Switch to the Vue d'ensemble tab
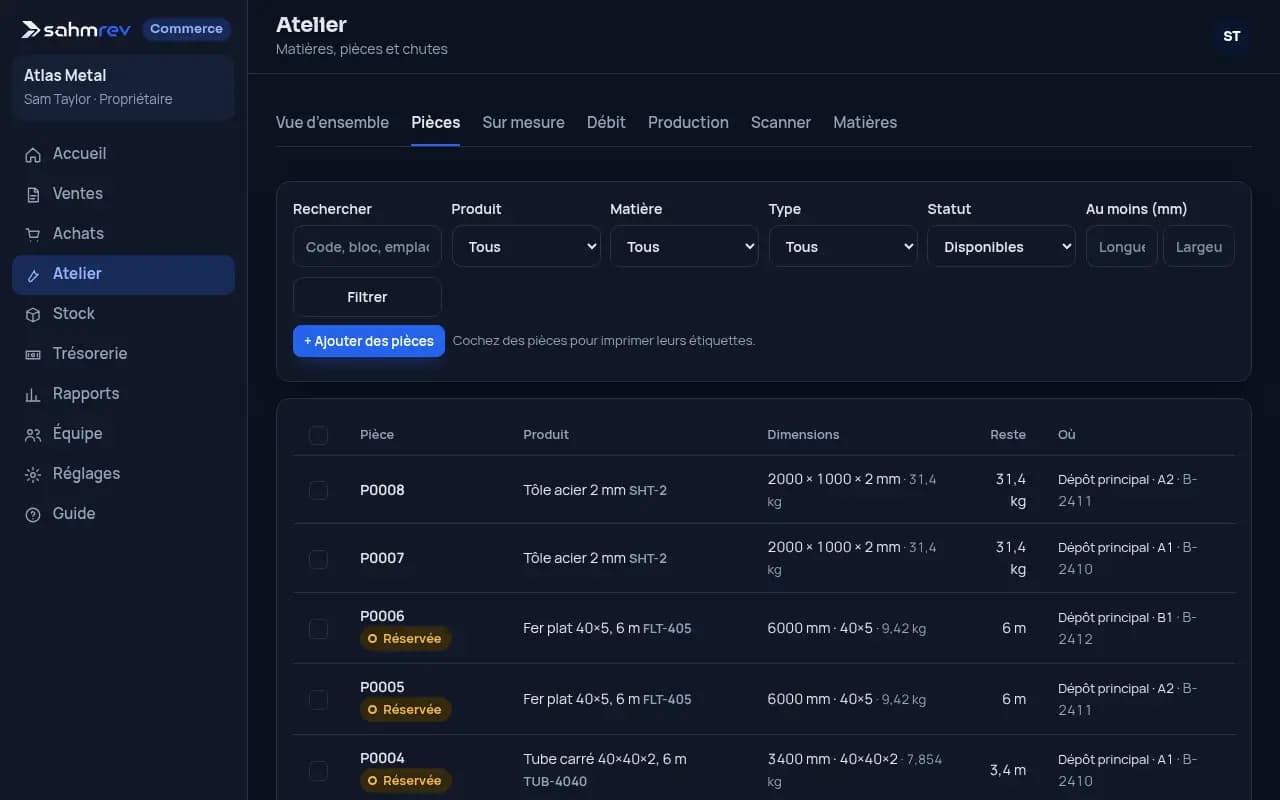The height and width of the screenshot is (800, 1280). [x=332, y=122]
